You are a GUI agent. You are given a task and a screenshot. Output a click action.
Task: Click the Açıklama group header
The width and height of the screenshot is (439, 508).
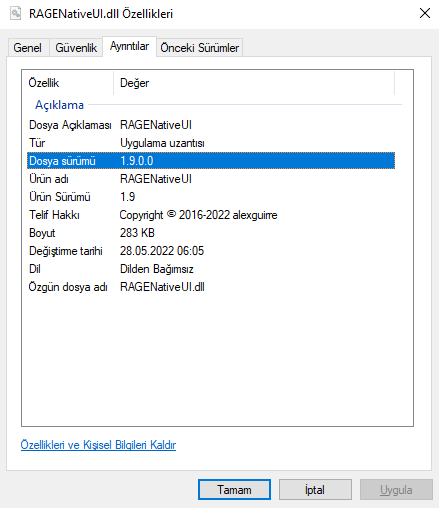point(59,105)
